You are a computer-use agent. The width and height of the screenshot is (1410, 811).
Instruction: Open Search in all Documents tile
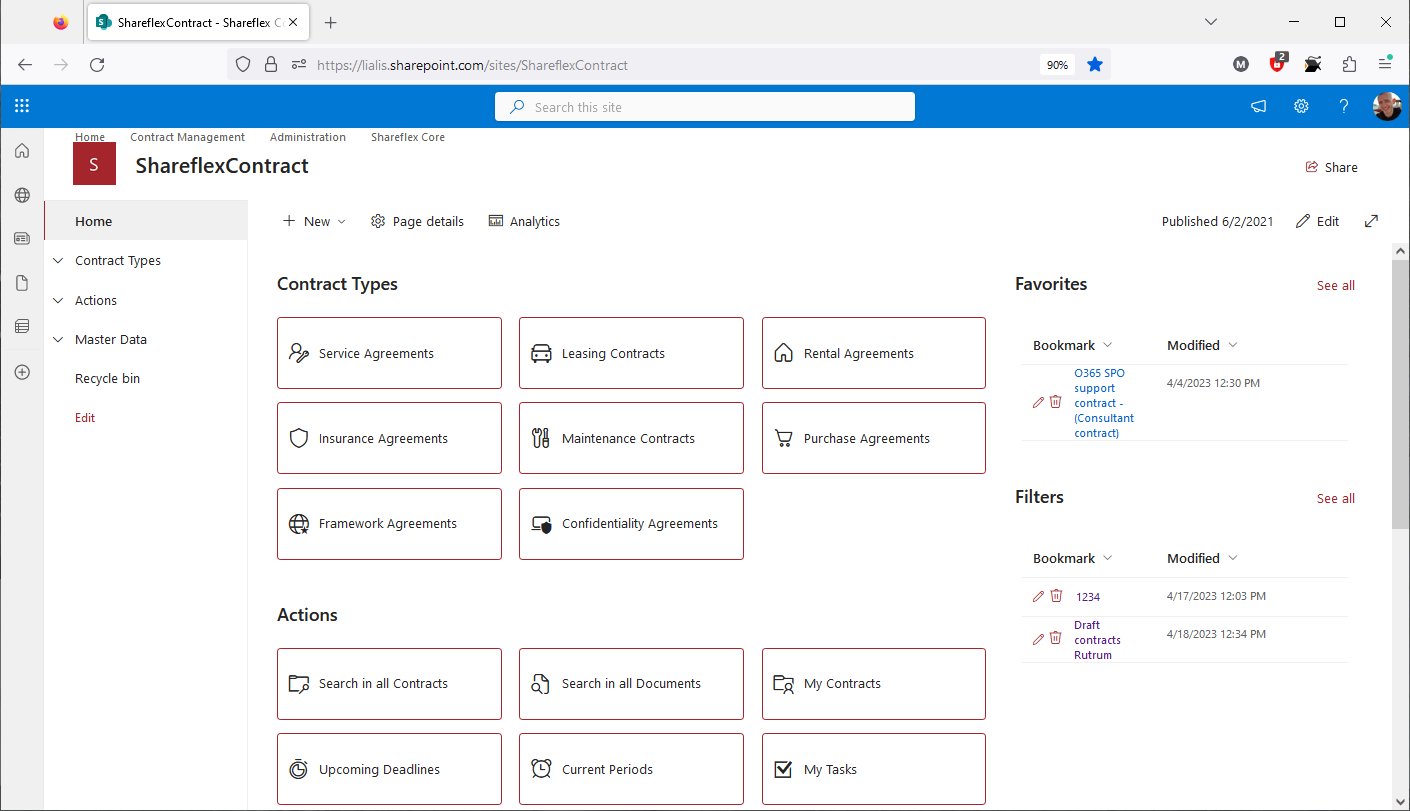(x=631, y=684)
